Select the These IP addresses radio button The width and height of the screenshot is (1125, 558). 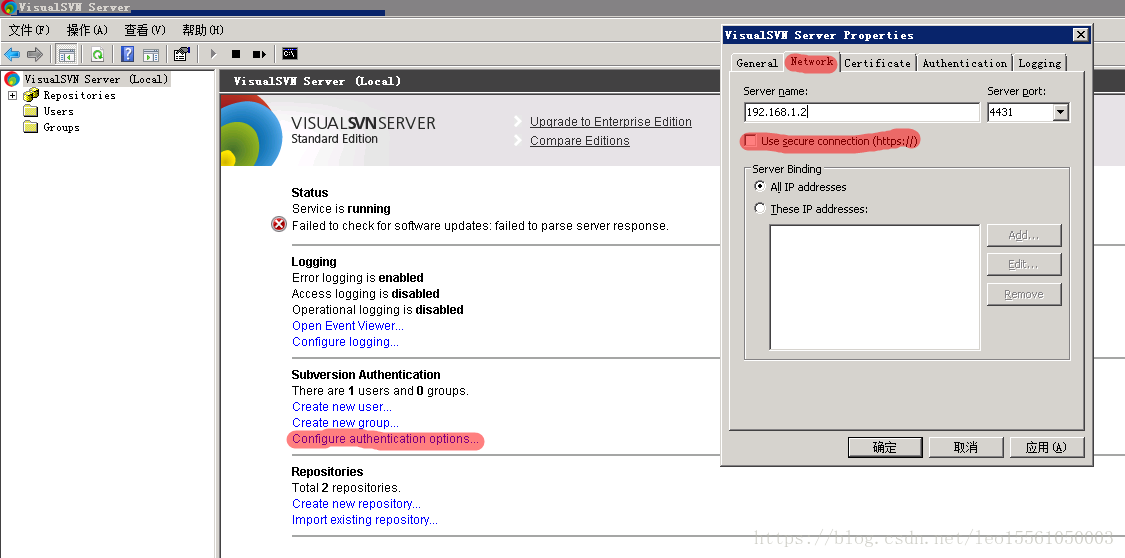click(x=760, y=209)
